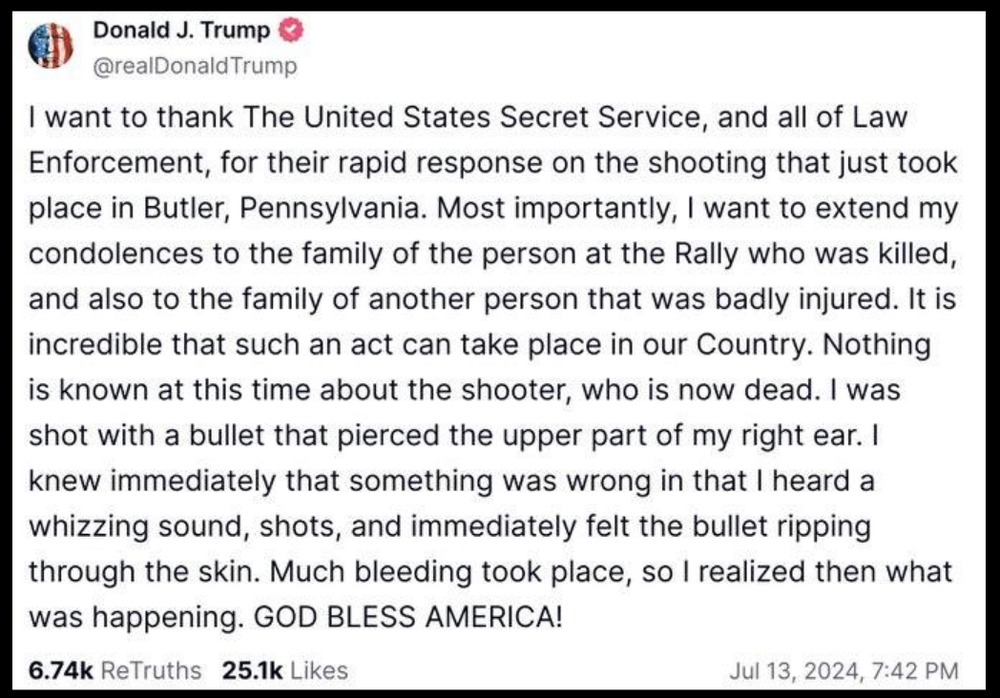
Task: Open the profile avatar picture
Action: (50, 46)
